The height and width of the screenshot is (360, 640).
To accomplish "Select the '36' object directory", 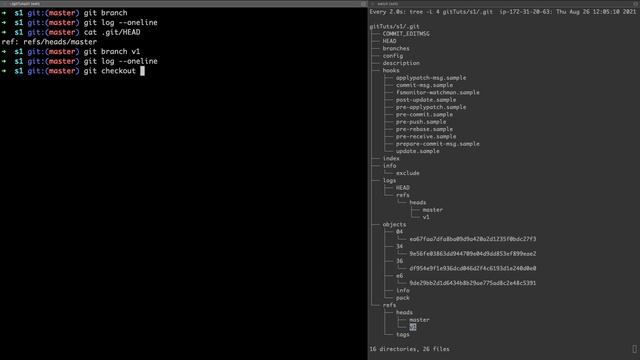I will [x=399, y=262].
